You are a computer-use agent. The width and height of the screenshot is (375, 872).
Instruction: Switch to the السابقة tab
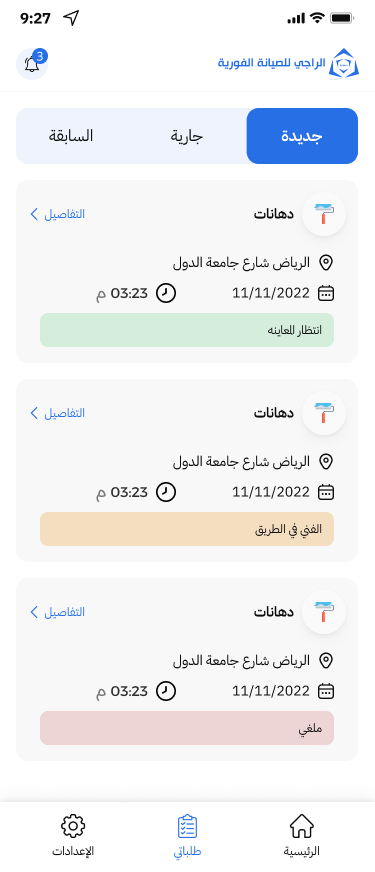click(71, 136)
